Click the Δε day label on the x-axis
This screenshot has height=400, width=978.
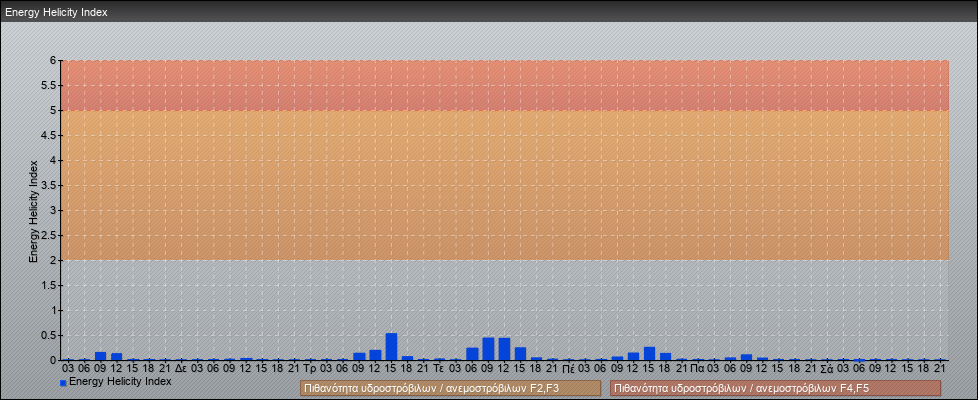[x=181, y=369]
